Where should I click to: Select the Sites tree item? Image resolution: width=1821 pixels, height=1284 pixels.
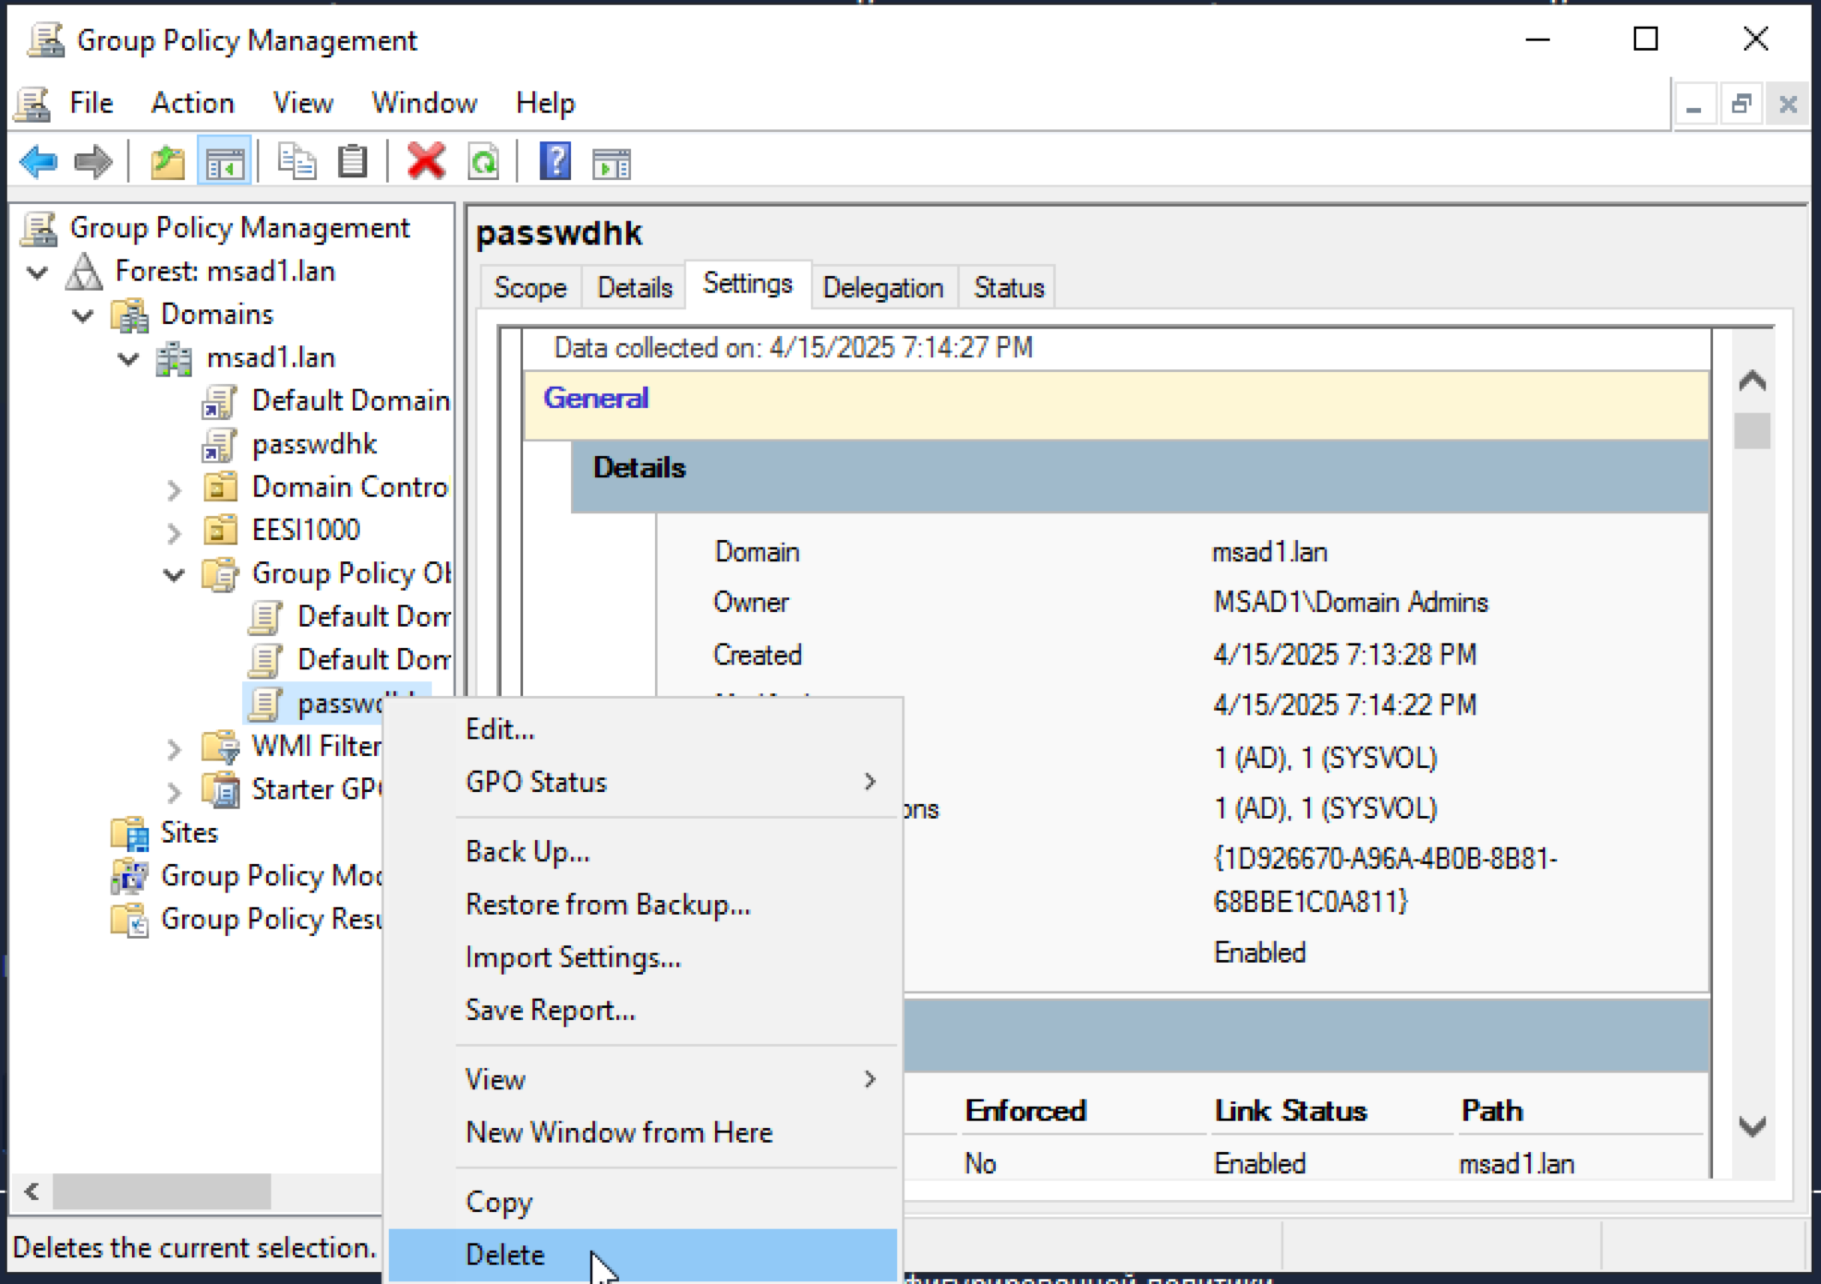tap(189, 832)
